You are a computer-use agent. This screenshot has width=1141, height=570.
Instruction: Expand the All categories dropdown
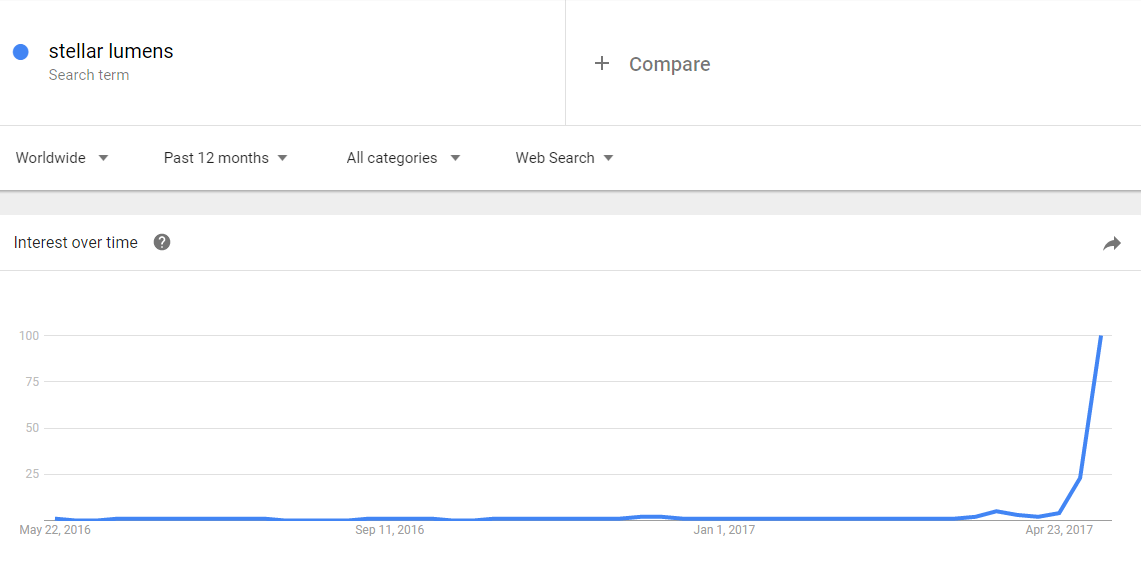tap(402, 158)
